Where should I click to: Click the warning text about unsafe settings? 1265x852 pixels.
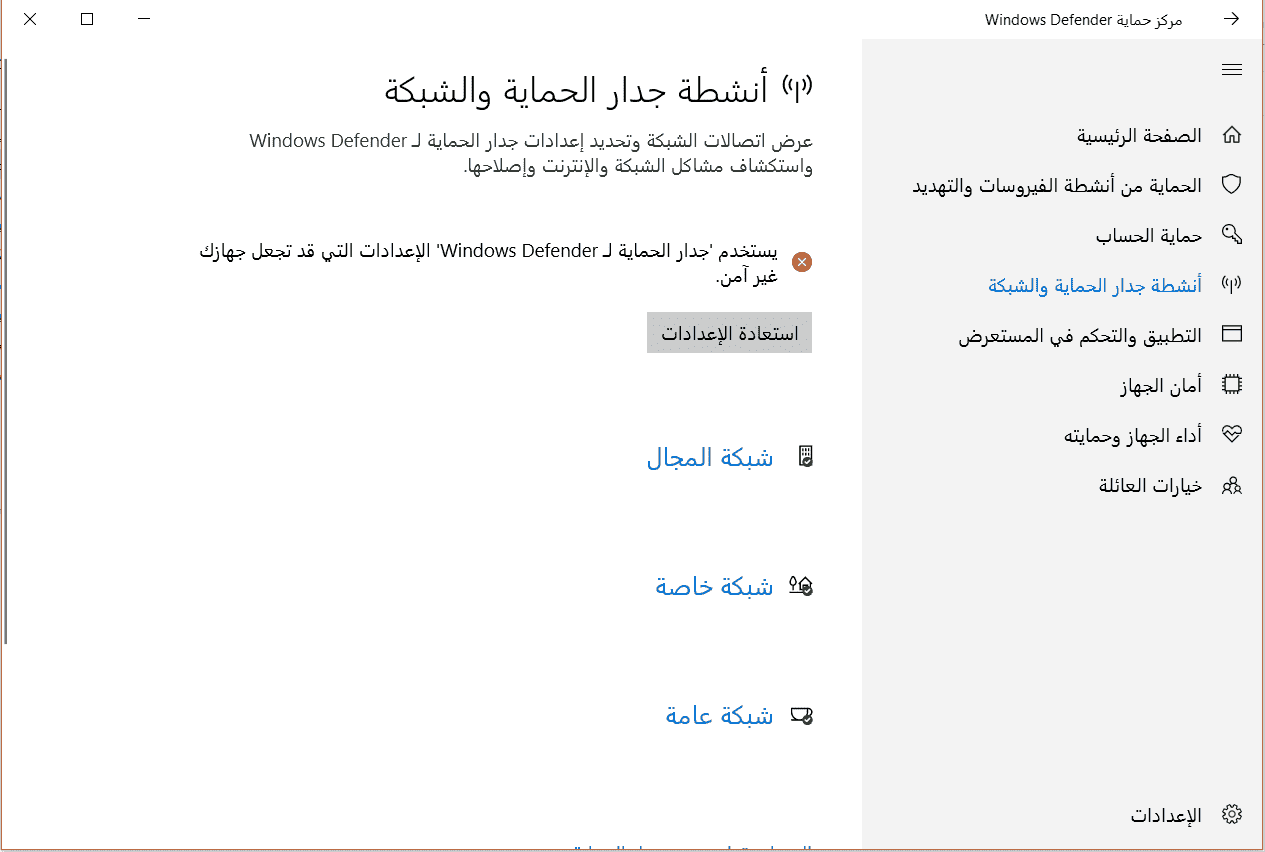coord(488,263)
